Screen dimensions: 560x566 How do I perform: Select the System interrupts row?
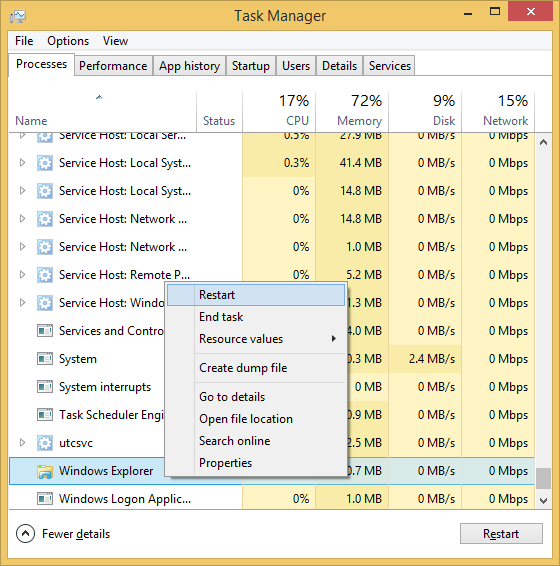click(x=272, y=387)
